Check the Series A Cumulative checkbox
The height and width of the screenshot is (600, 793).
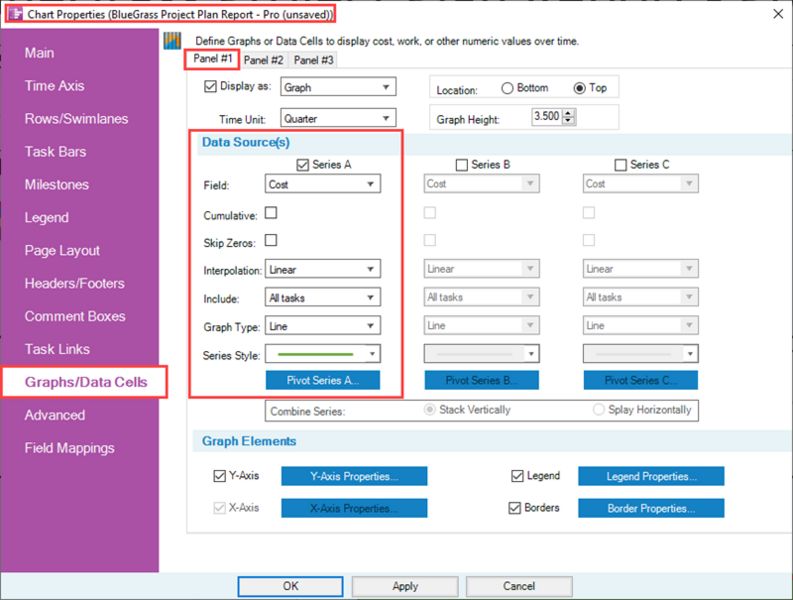(x=271, y=212)
